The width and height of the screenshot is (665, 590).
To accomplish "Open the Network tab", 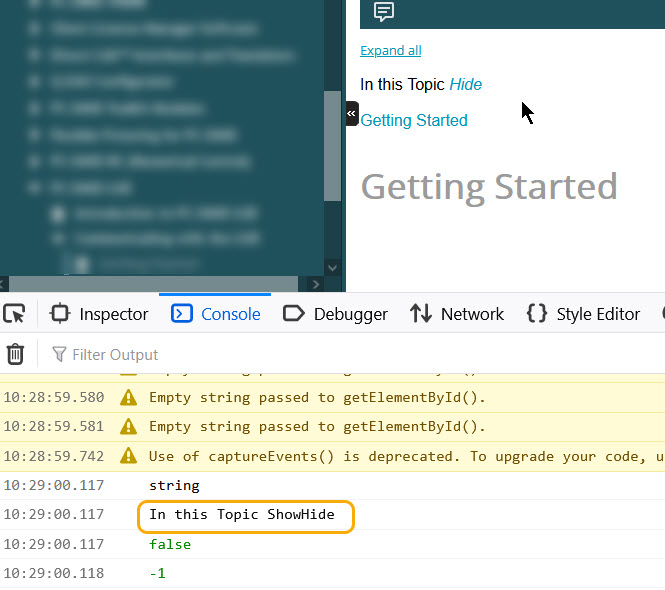I will pos(457,314).
